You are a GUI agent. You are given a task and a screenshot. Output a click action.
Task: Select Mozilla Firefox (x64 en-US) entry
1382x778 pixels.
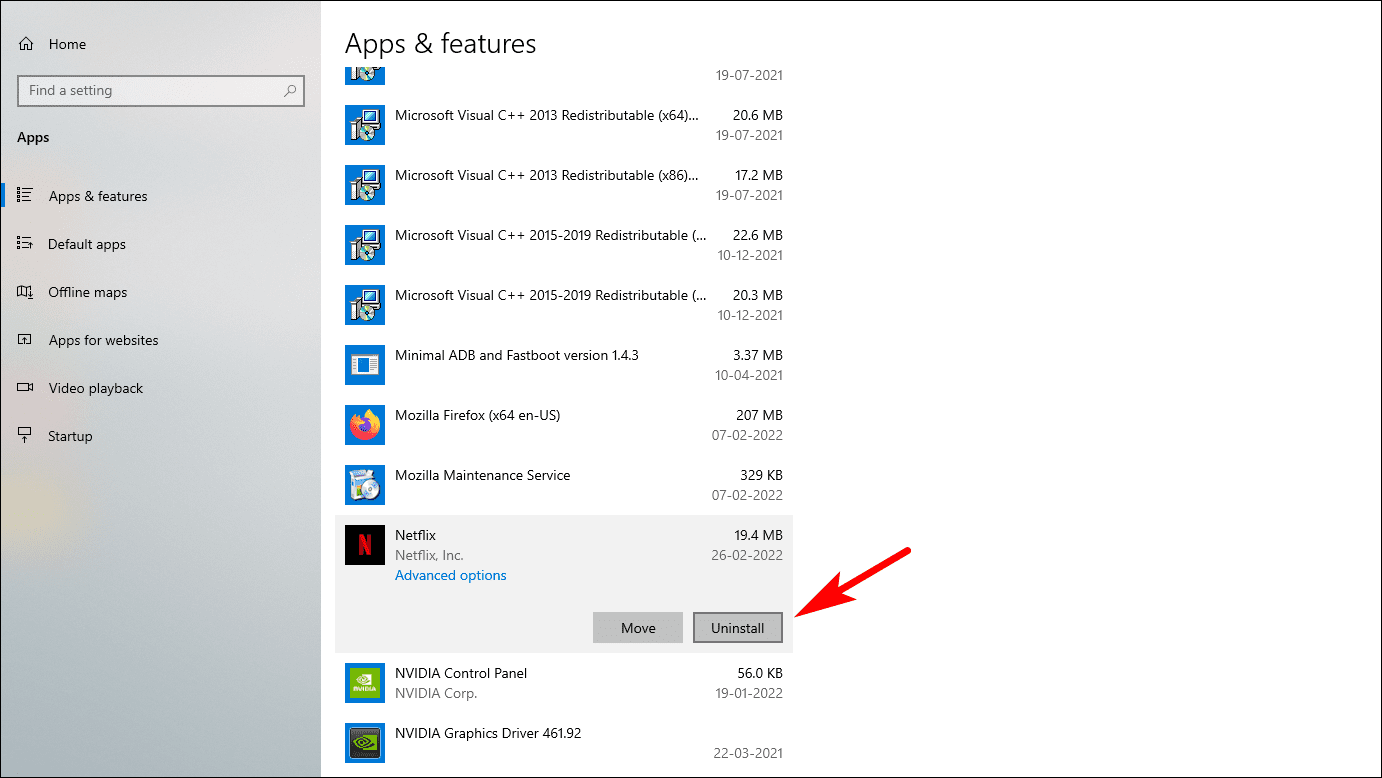click(564, 425)
